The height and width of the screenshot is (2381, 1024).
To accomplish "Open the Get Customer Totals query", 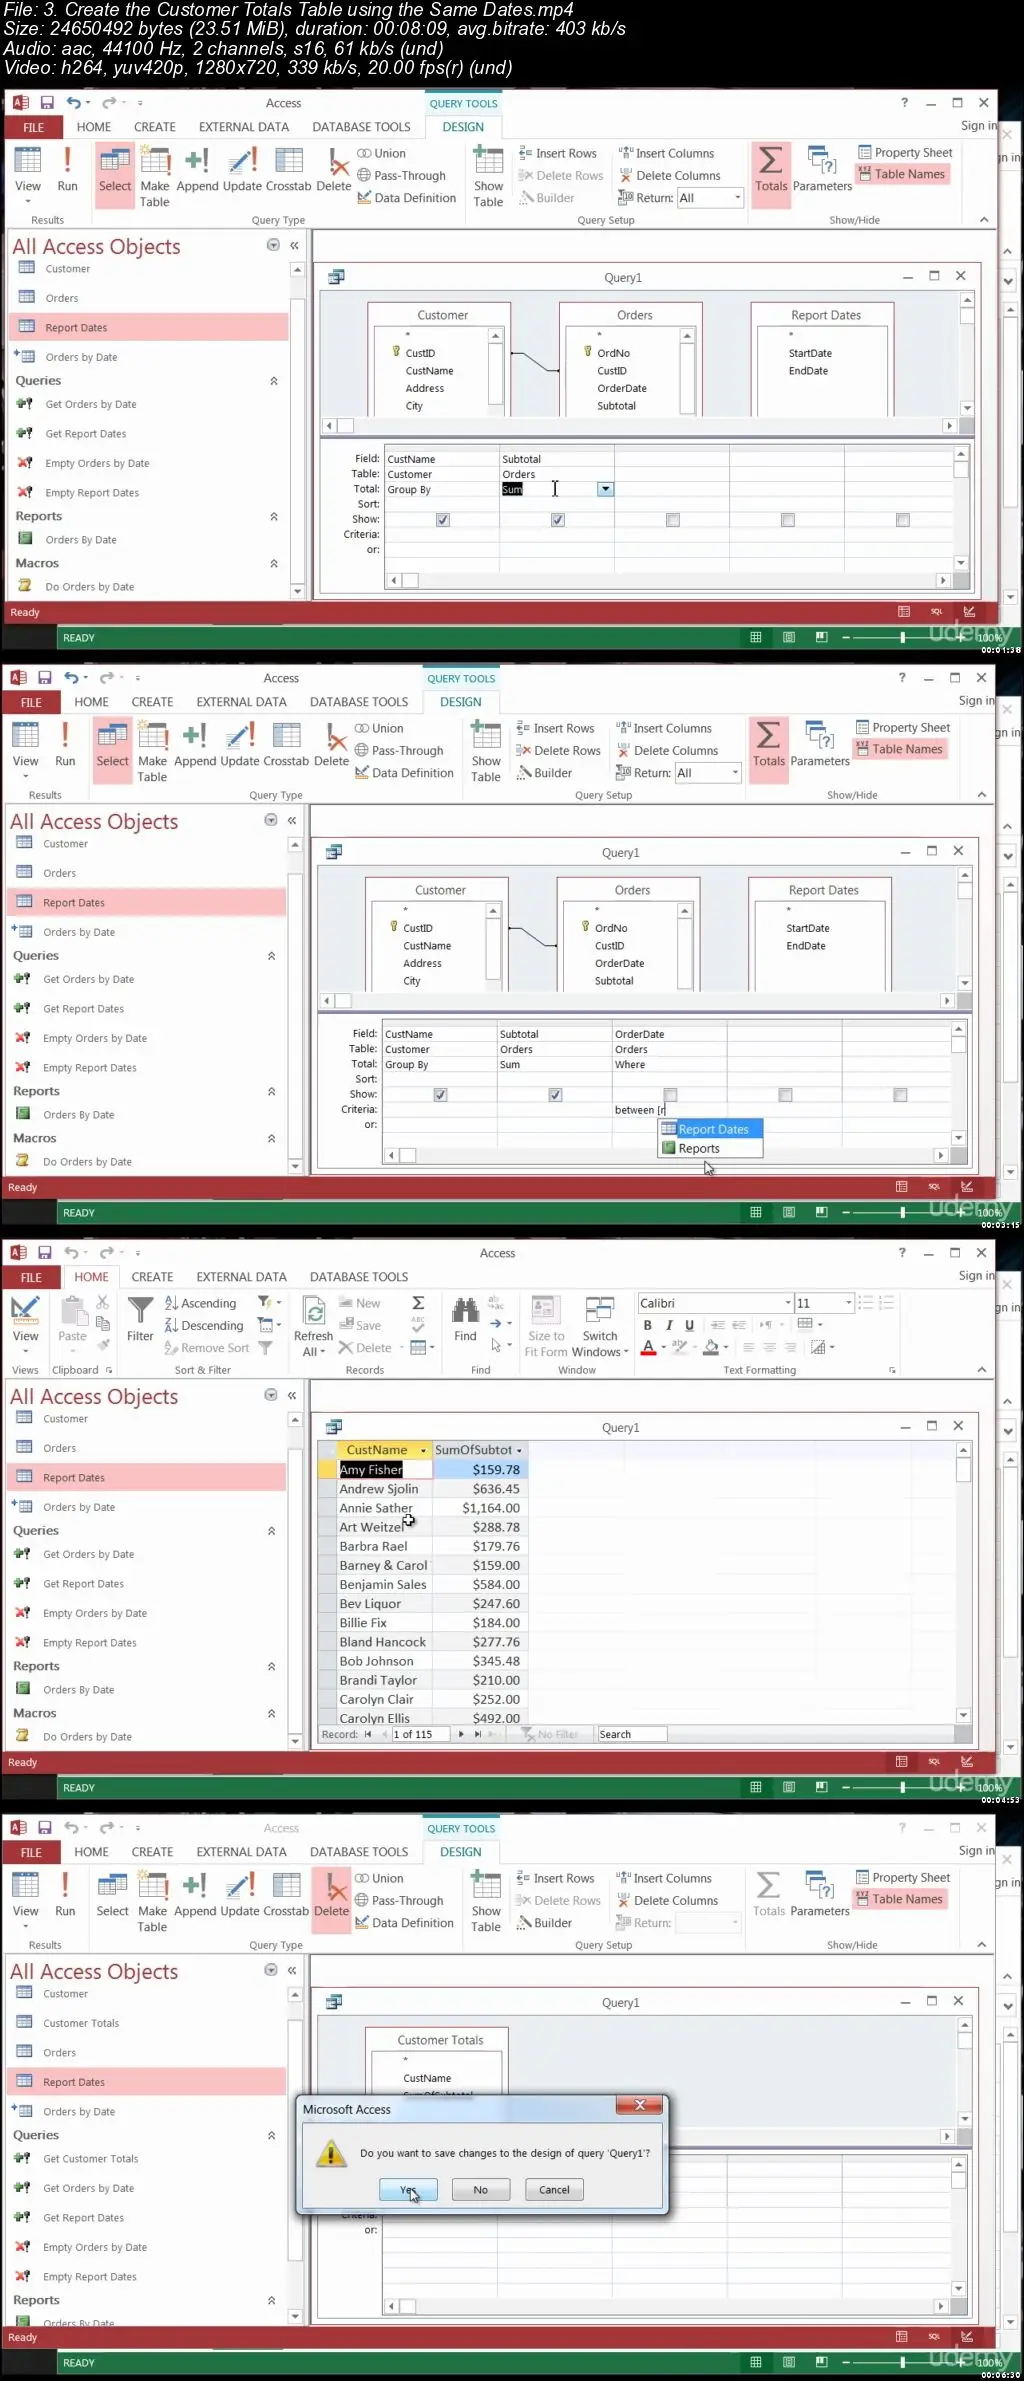I will click(90, 2159).
